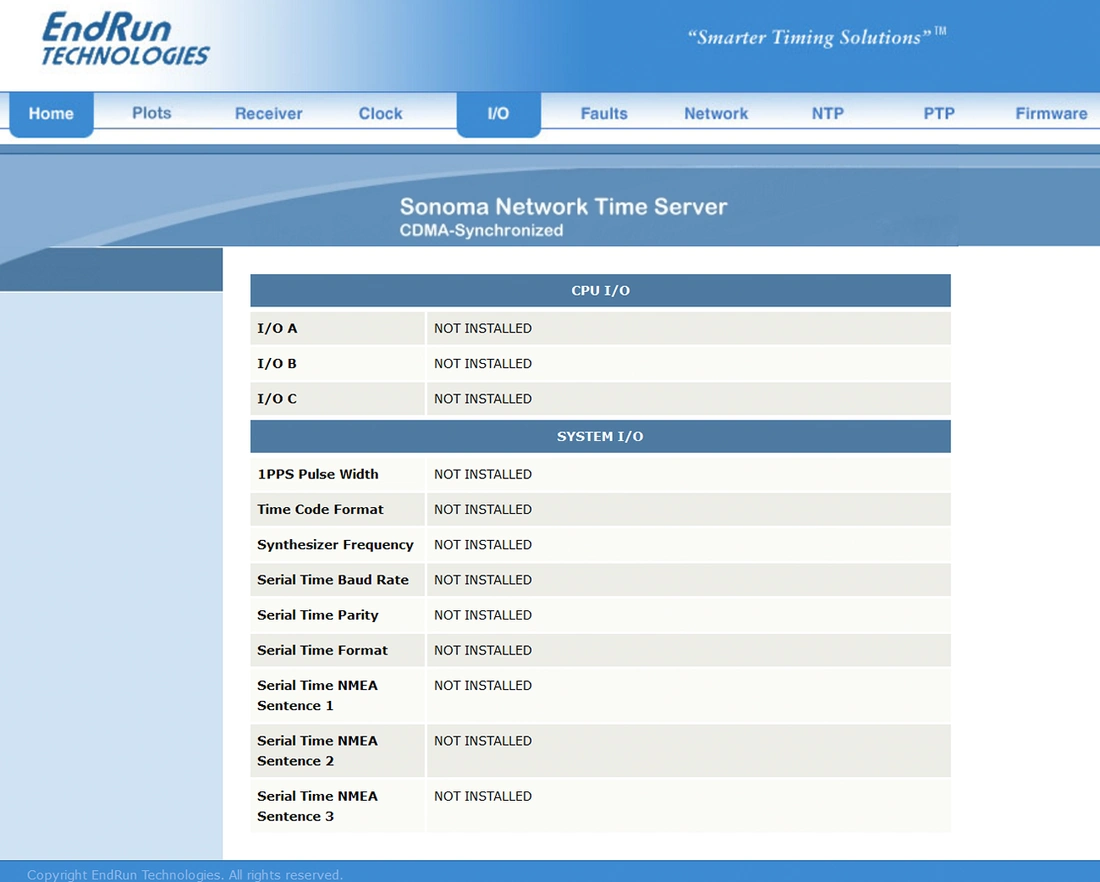
Task: Click Time Code Format NOT INSTALLED value
Action: pos(483,509)
